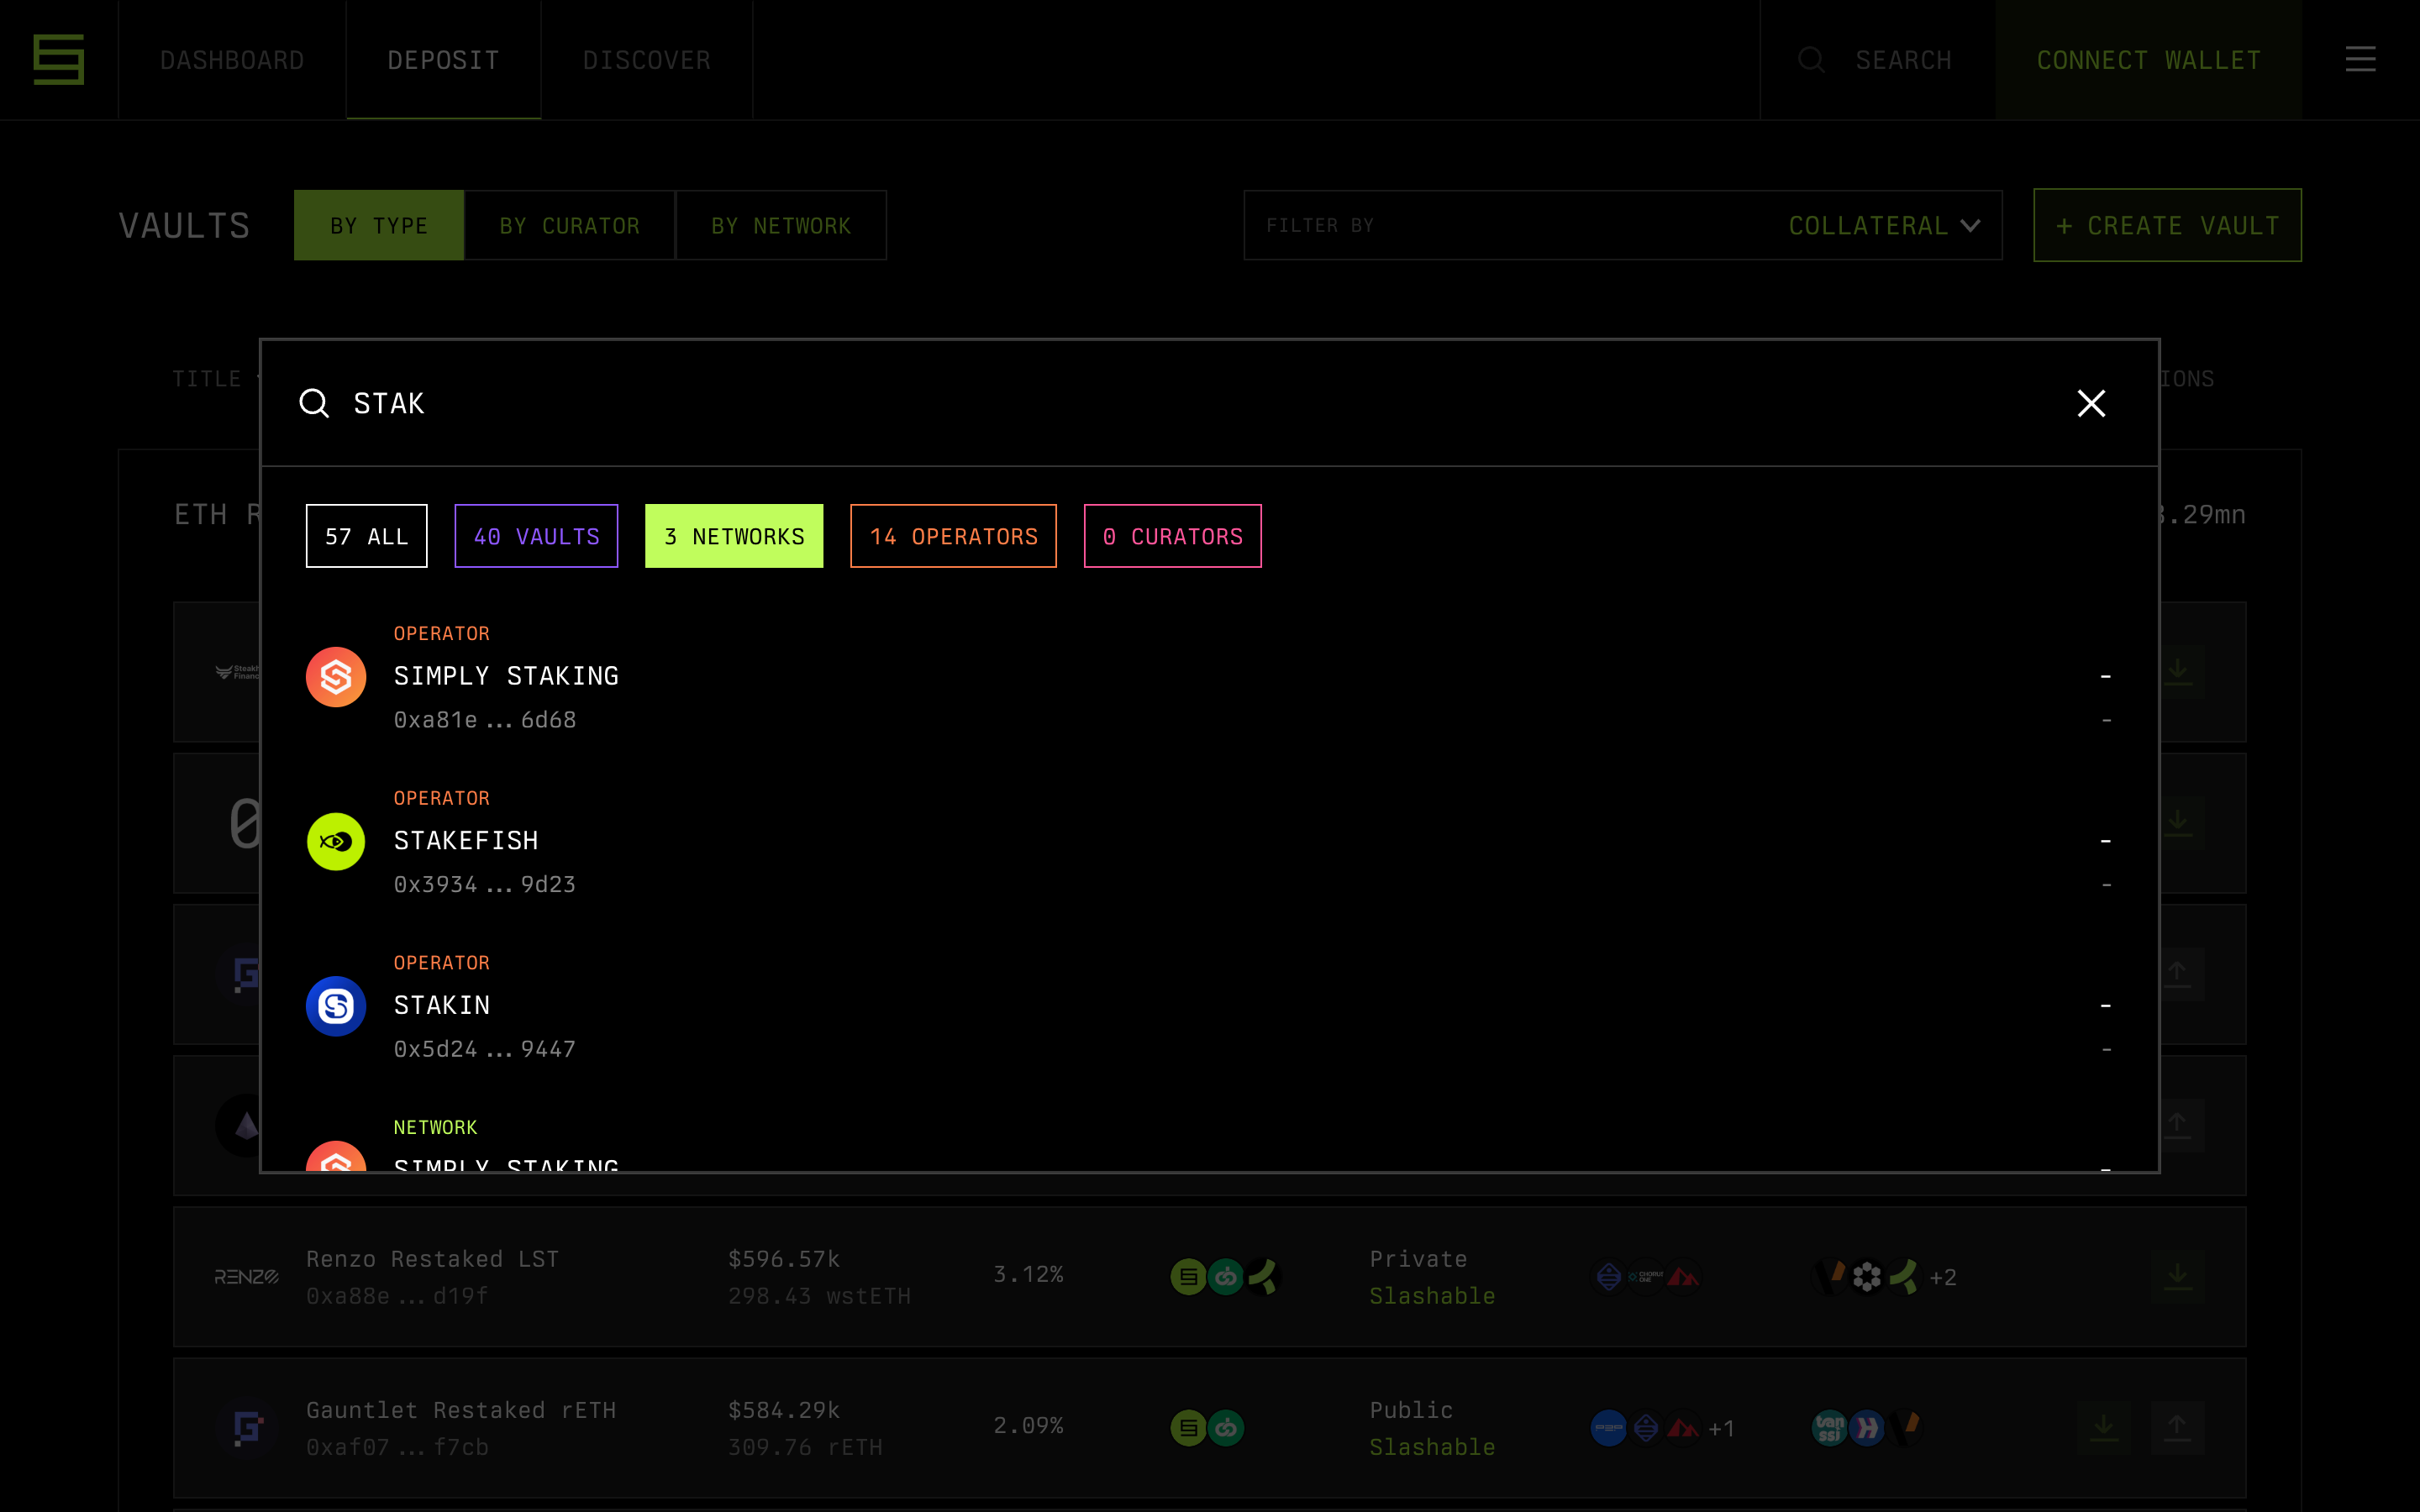The image size is (2420, 1512).
Task: Close the search dialog with X
Action: click(2091, 403)
